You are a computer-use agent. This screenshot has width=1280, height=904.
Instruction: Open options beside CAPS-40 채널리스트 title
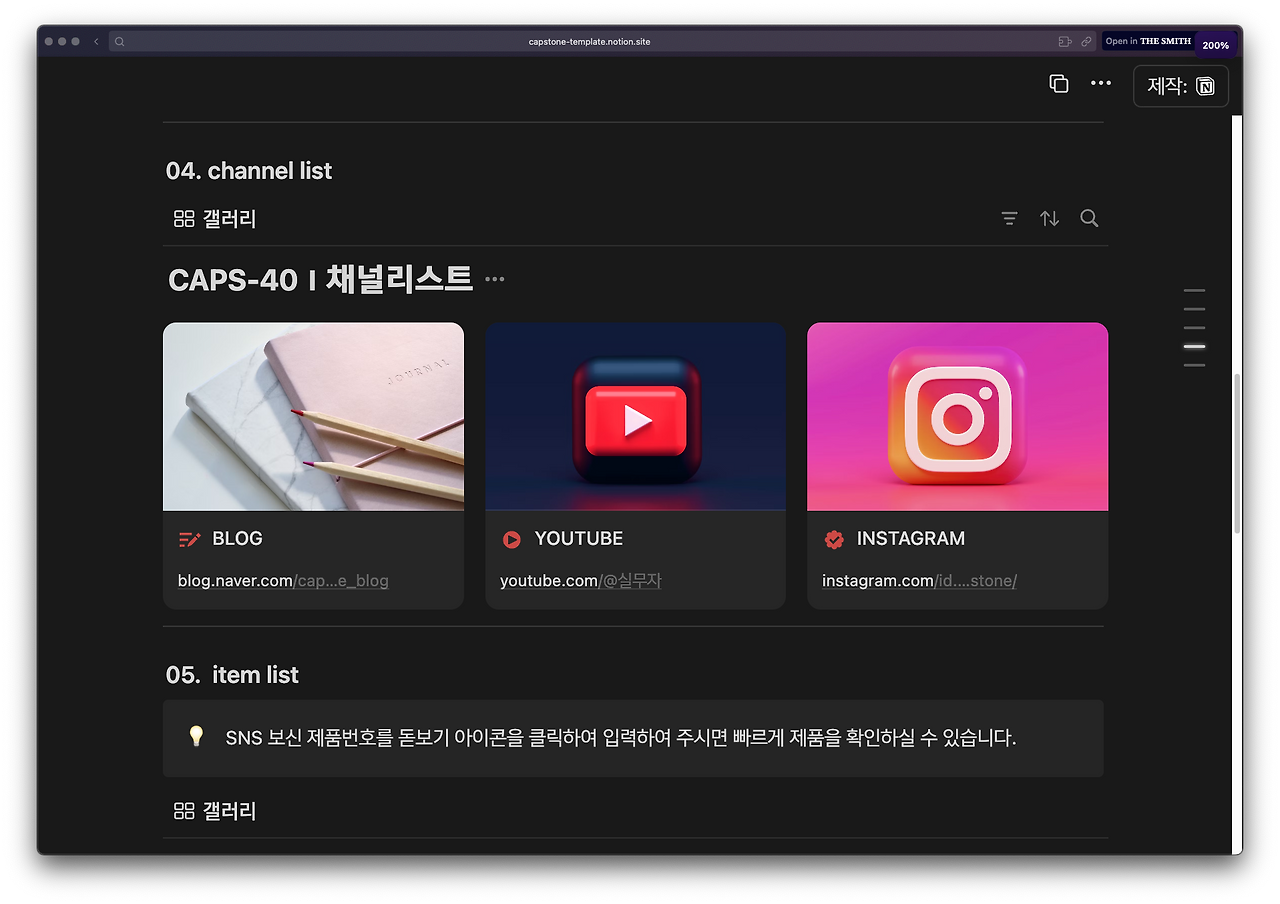click(x=494, y=279)
